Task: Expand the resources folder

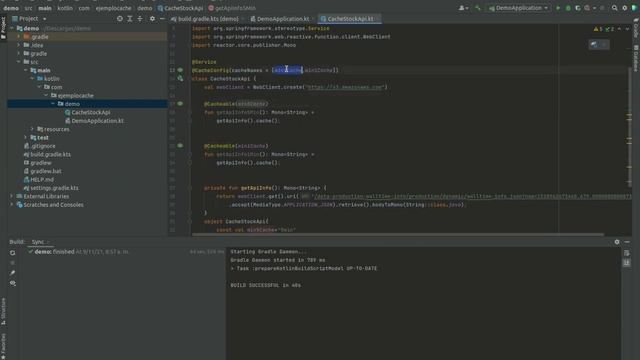Action: [x=33, y=129]
